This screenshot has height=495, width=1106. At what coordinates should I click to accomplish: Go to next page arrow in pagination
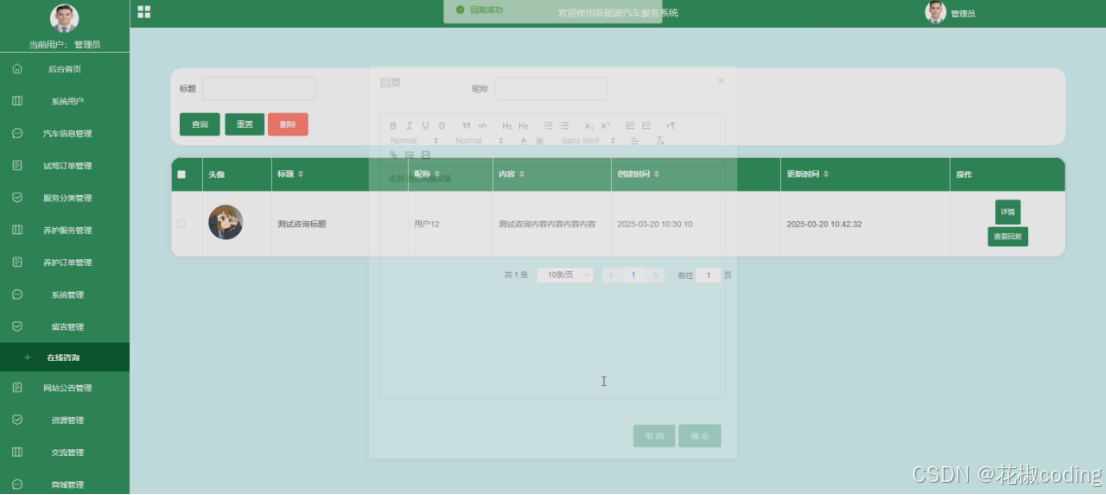(x=655, y=275)
